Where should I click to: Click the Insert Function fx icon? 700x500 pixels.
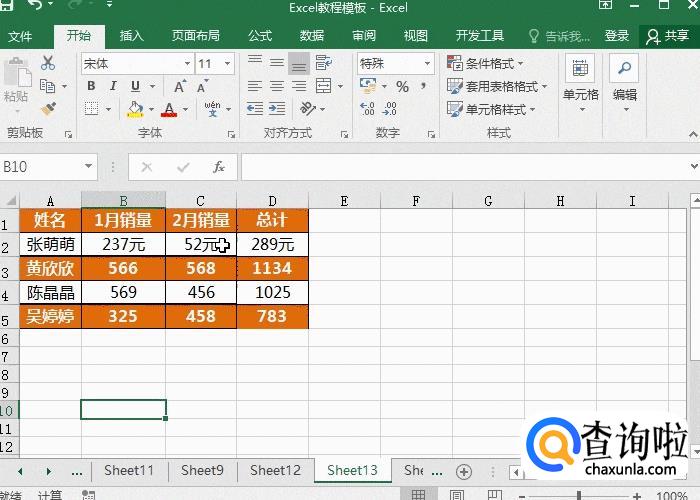point(218,167)
